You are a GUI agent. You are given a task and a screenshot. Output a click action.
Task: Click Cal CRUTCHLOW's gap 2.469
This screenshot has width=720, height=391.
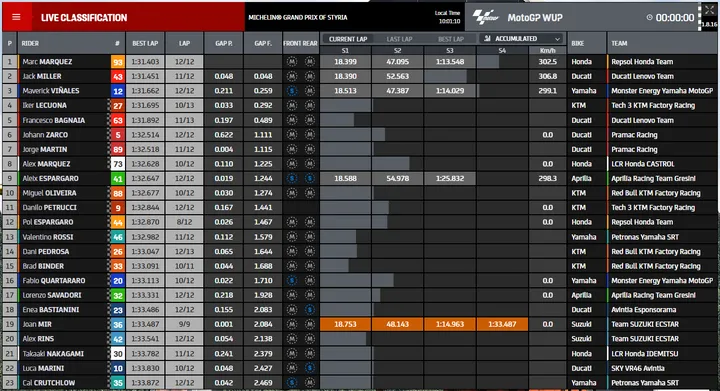pos(263,383)
